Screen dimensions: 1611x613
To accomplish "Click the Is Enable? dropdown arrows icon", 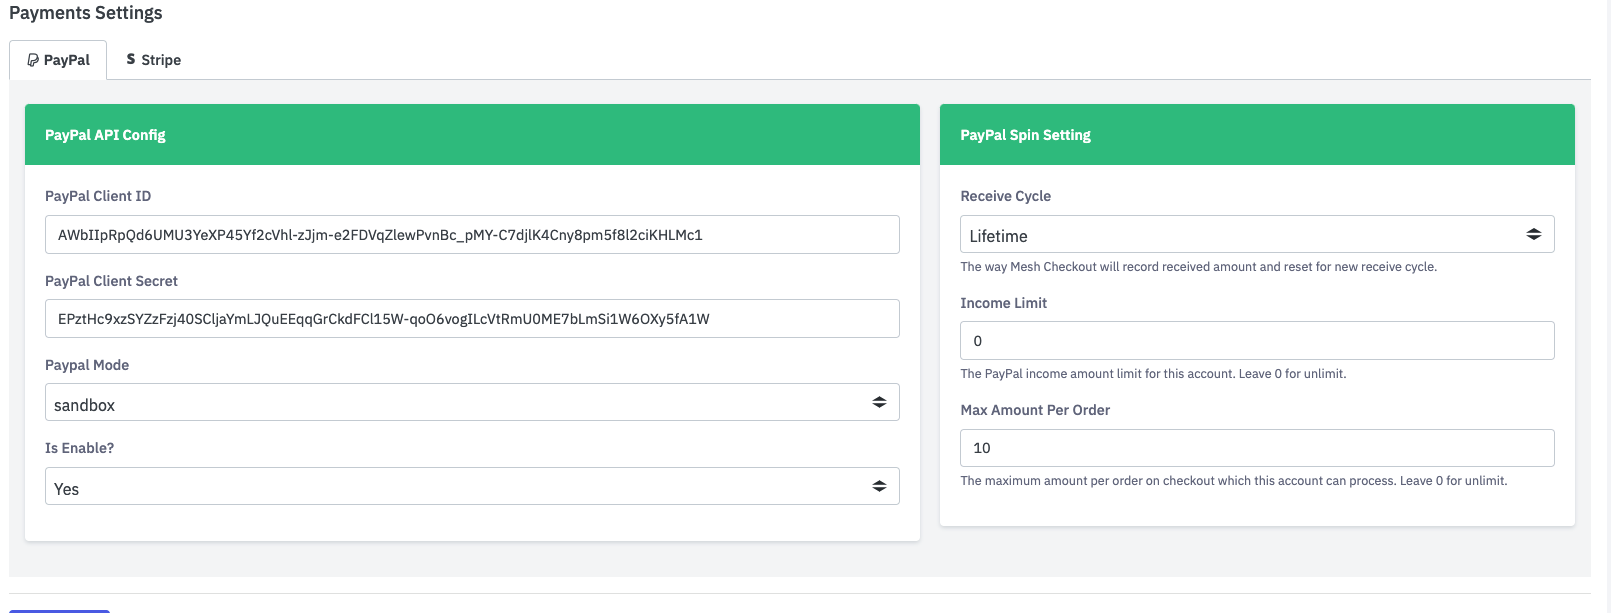I will (879, 486).
